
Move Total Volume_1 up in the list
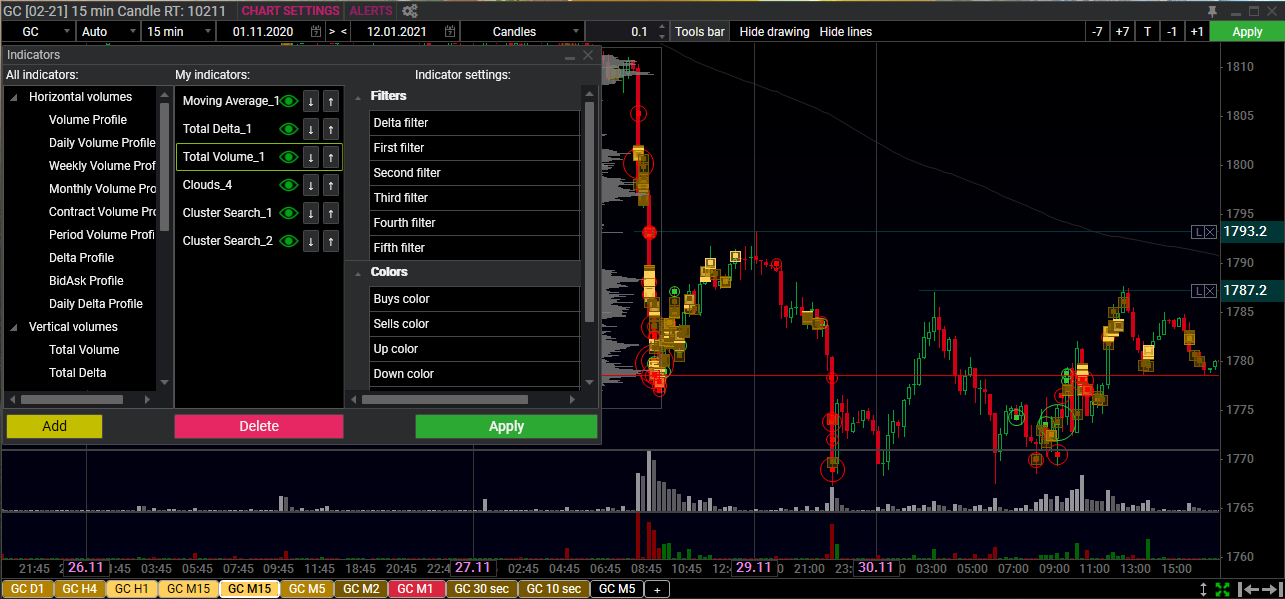(331, 157)
